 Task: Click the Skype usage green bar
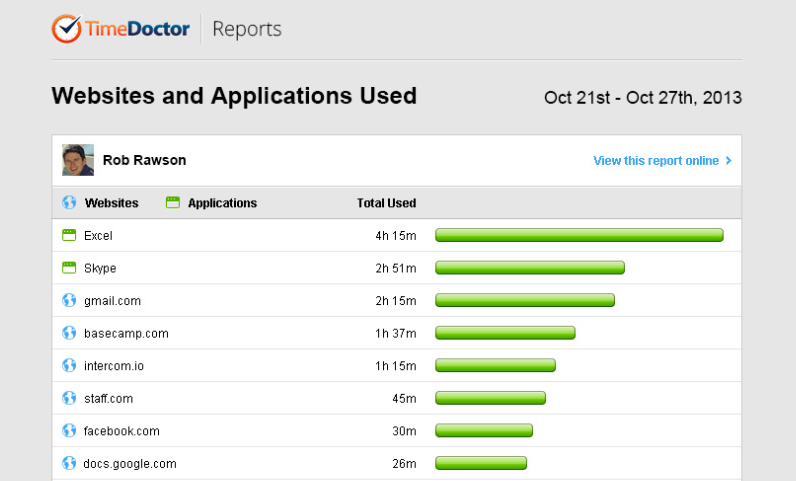[530, 268]
